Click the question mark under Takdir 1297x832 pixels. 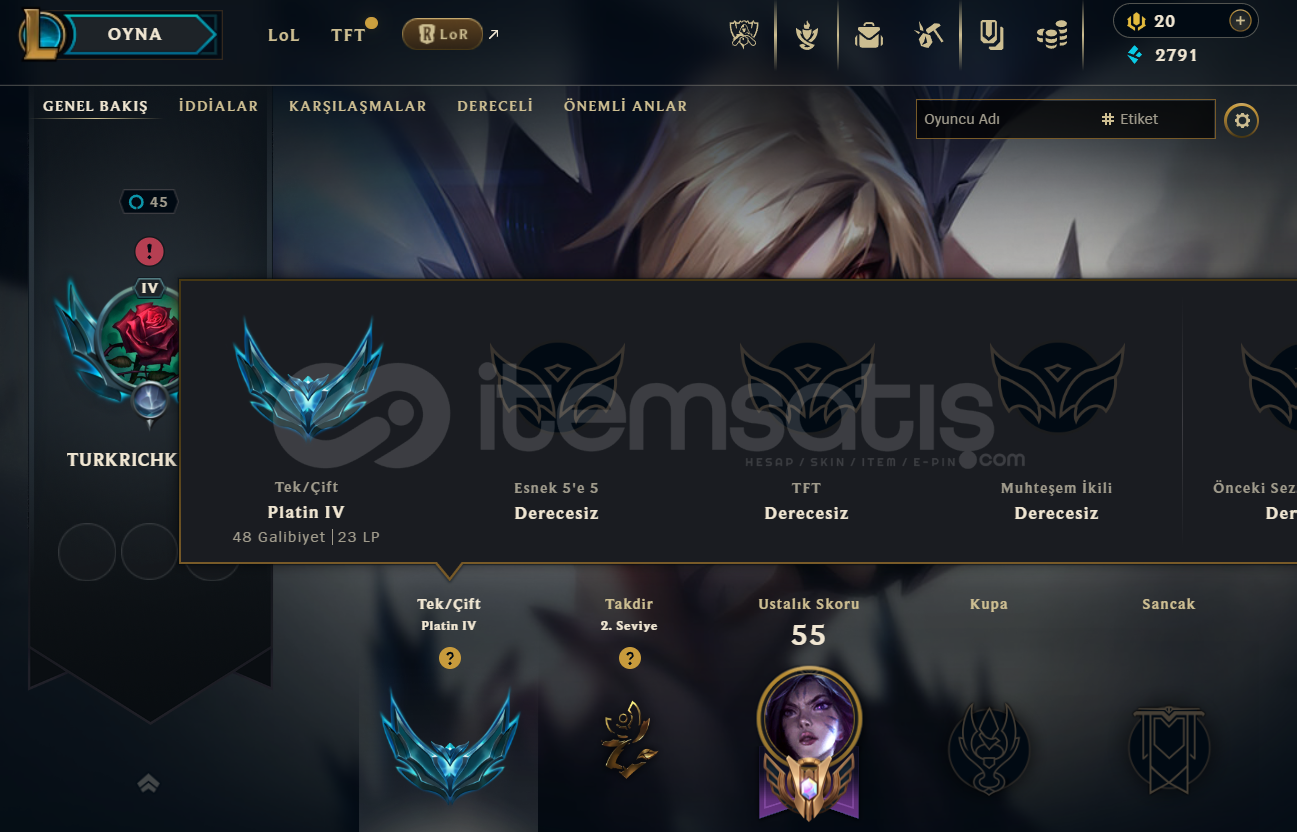629,658
